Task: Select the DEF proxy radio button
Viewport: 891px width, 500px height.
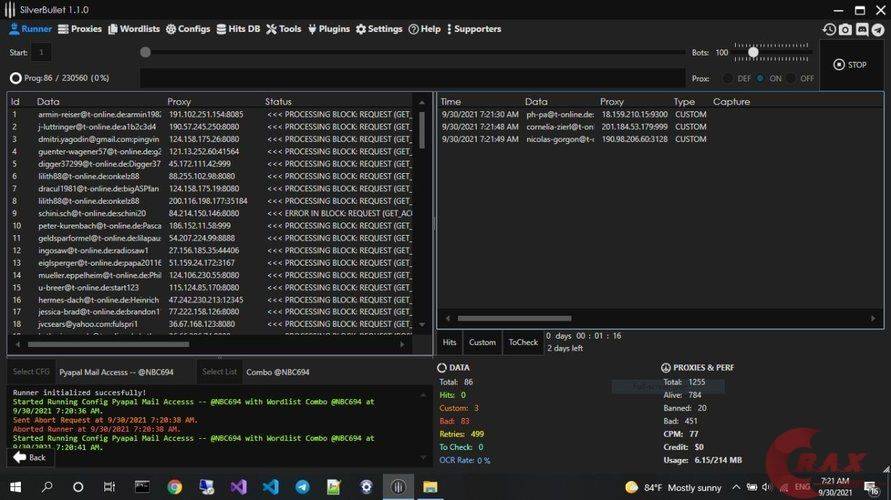Action: 727,78
